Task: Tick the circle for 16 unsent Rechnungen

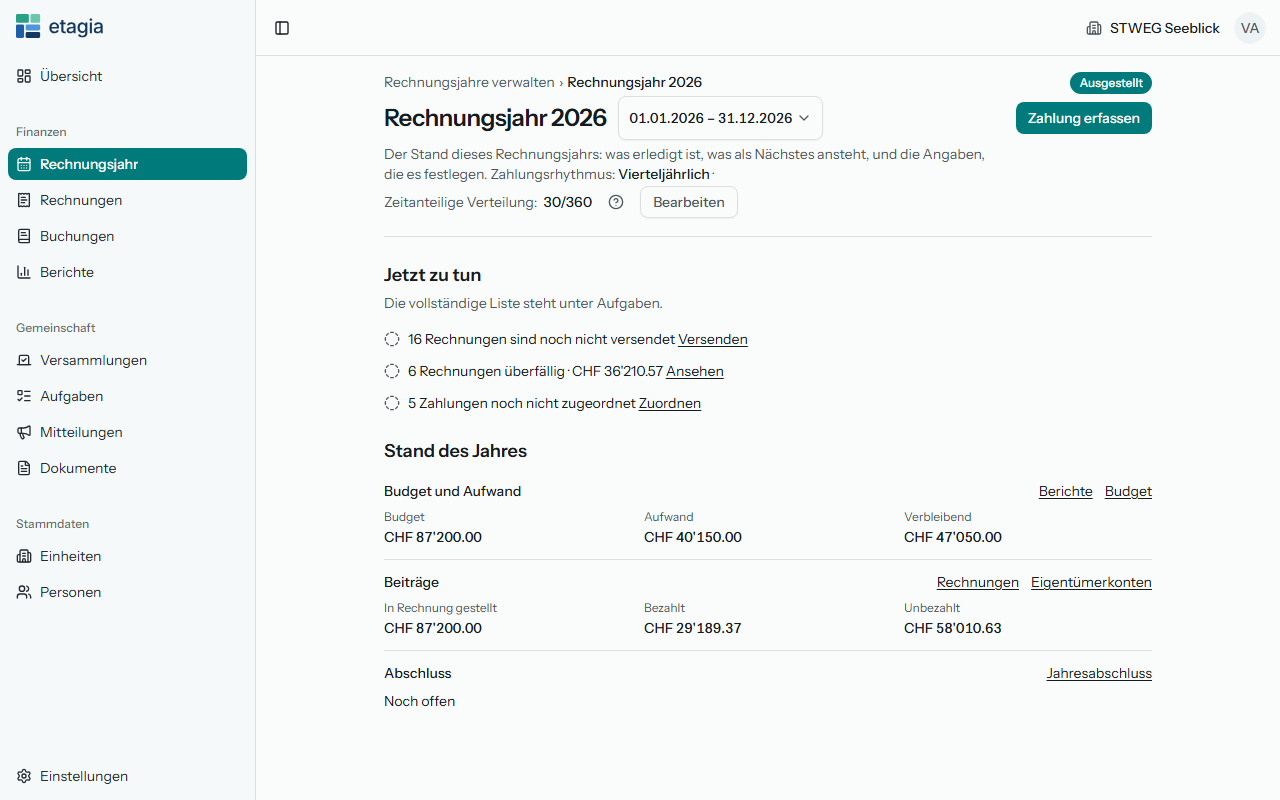Action: pyautogui.click(x=392, y=339)
